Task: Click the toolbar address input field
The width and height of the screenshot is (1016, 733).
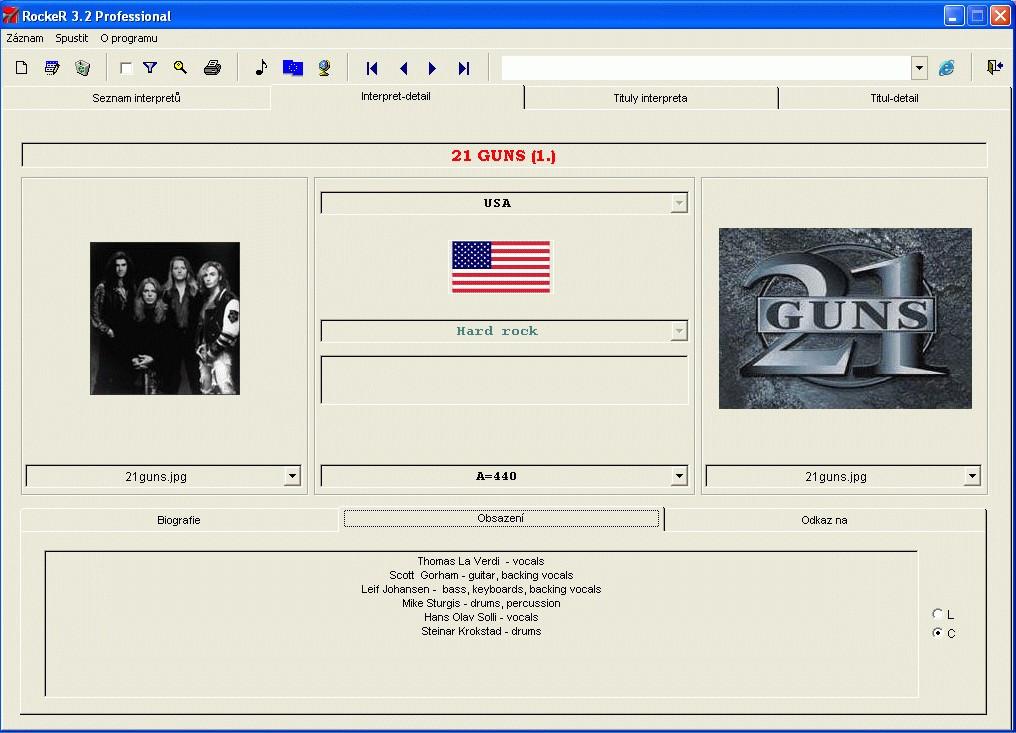Action: [706, 68]
